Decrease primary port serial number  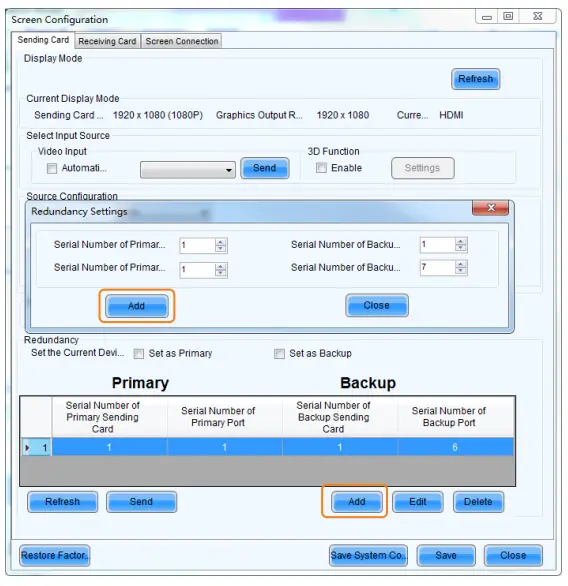pyautogui.click(x=220, y=273)
